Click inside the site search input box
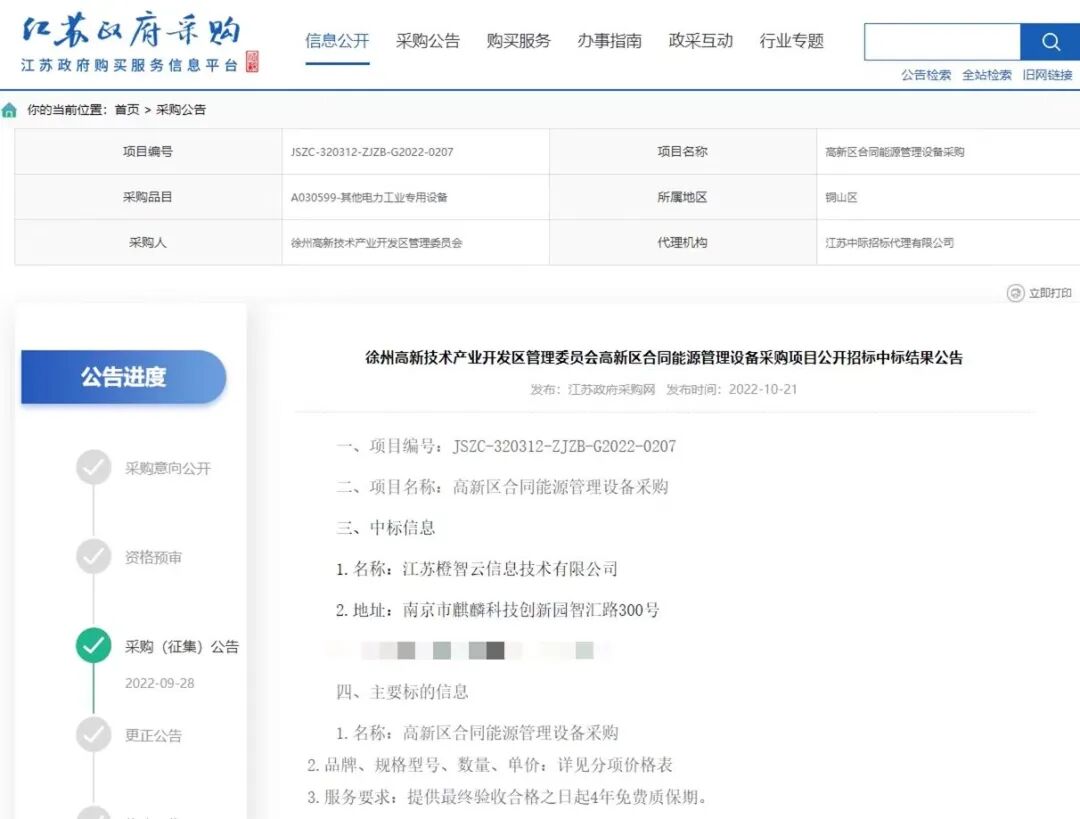Screen dimensions: 1080x819 click(940, 41)
